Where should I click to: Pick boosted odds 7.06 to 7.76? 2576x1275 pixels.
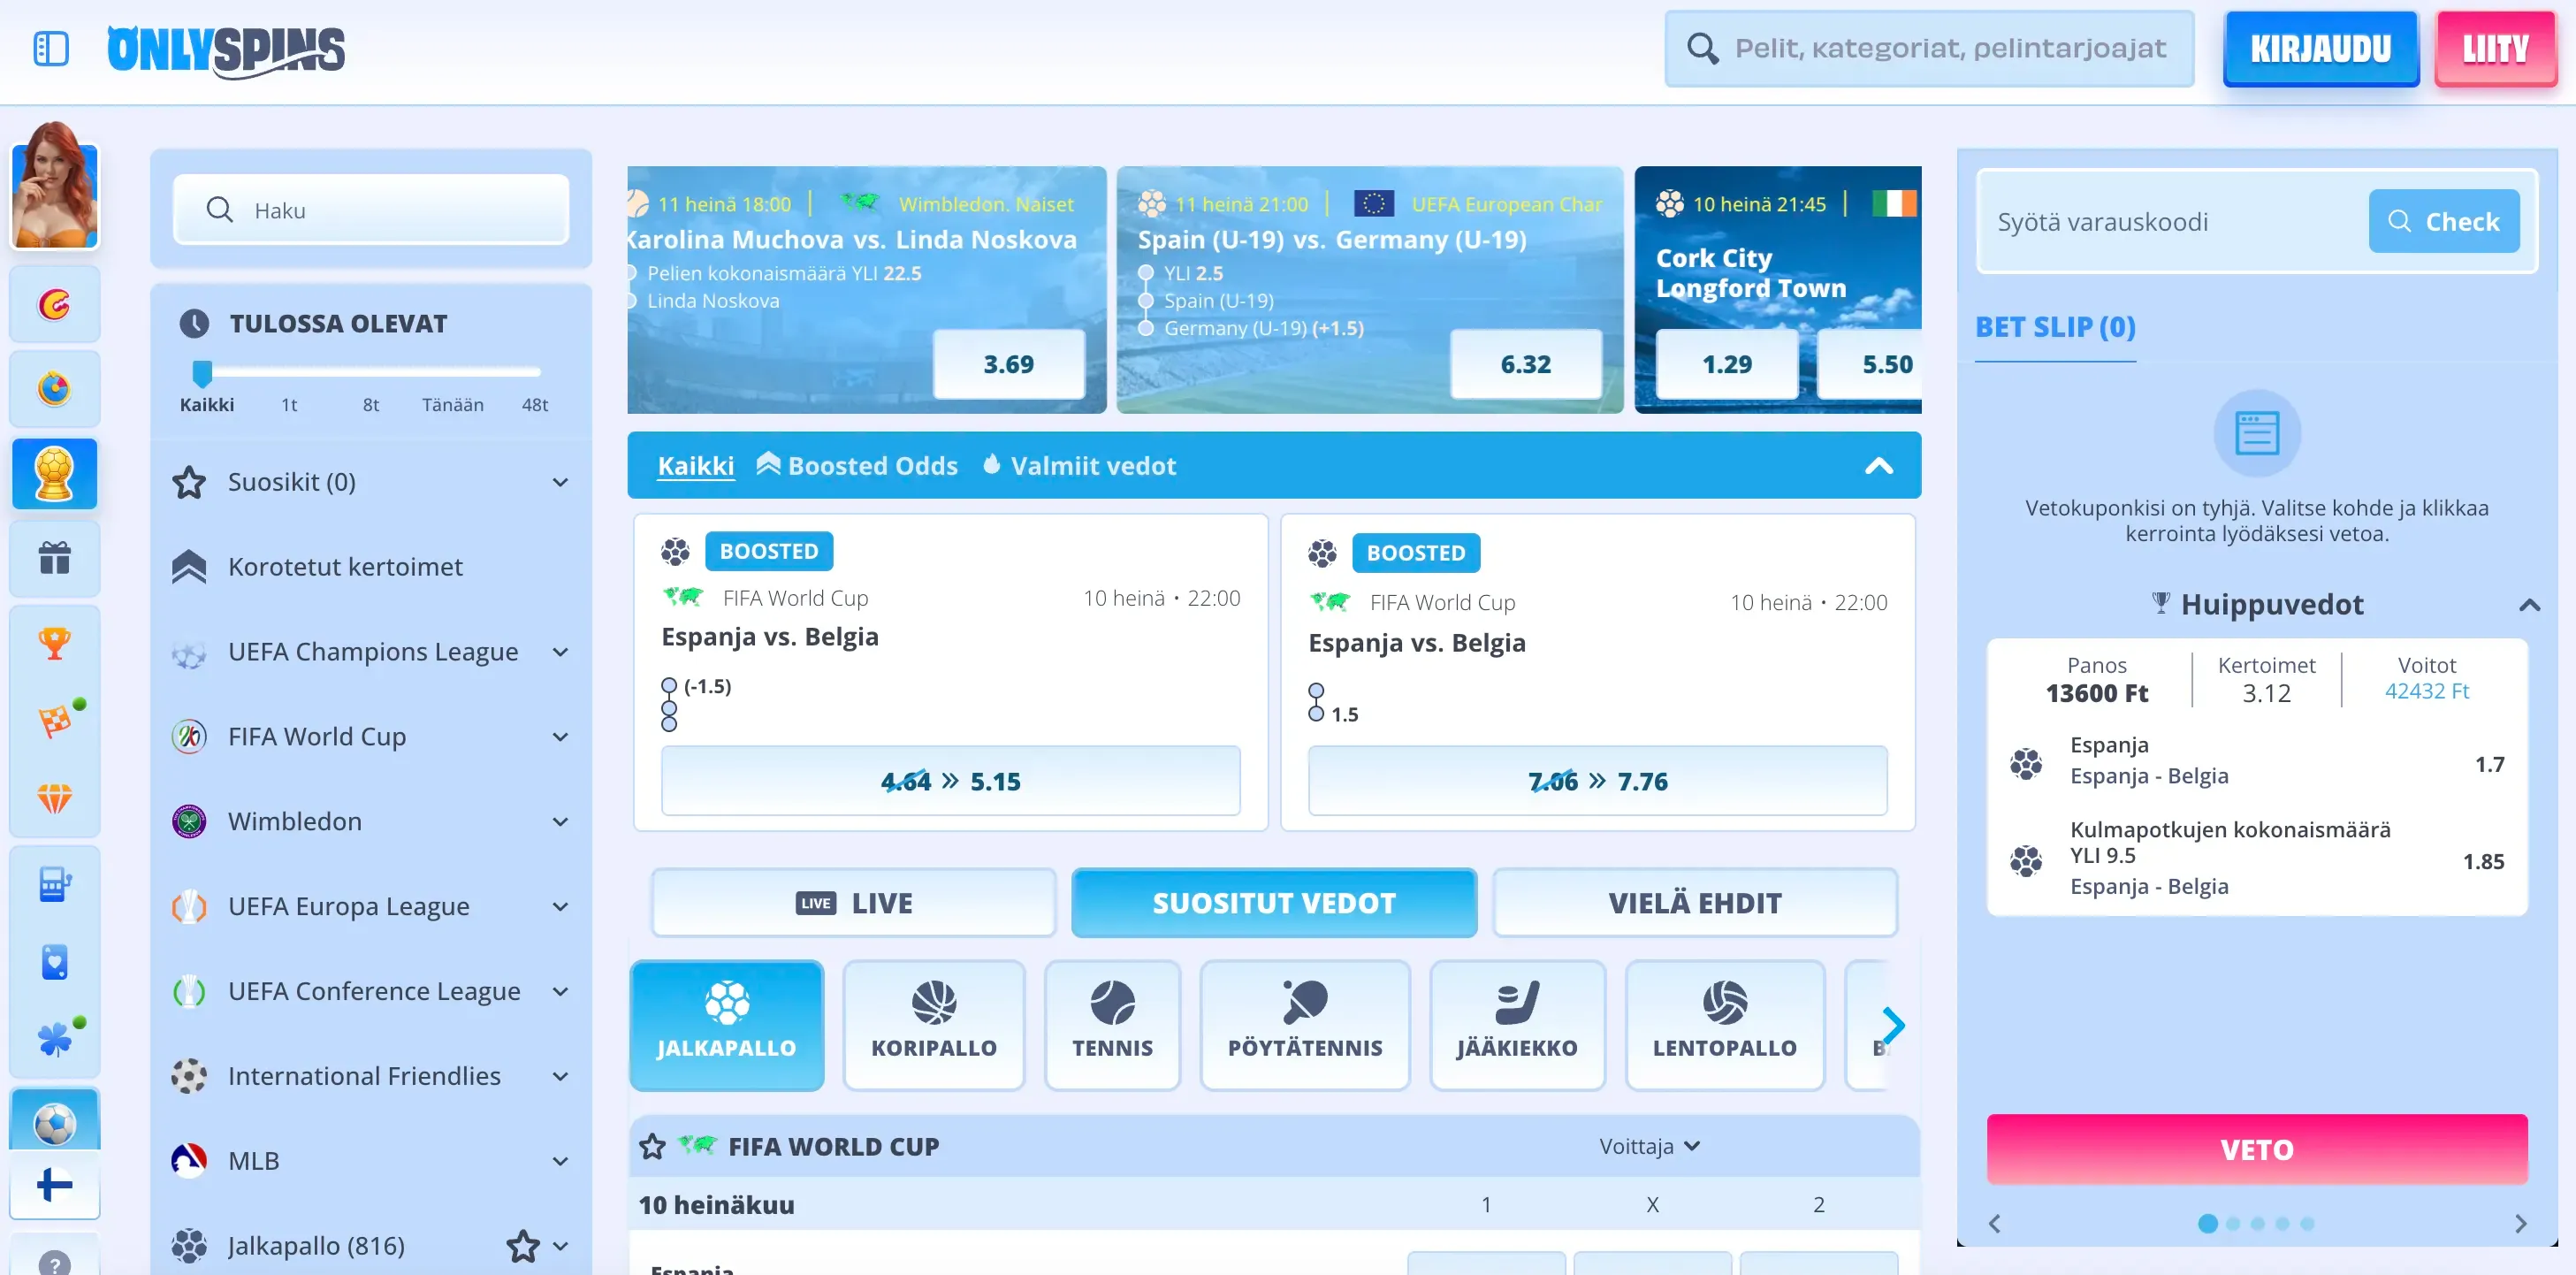tap(1598, 781)
